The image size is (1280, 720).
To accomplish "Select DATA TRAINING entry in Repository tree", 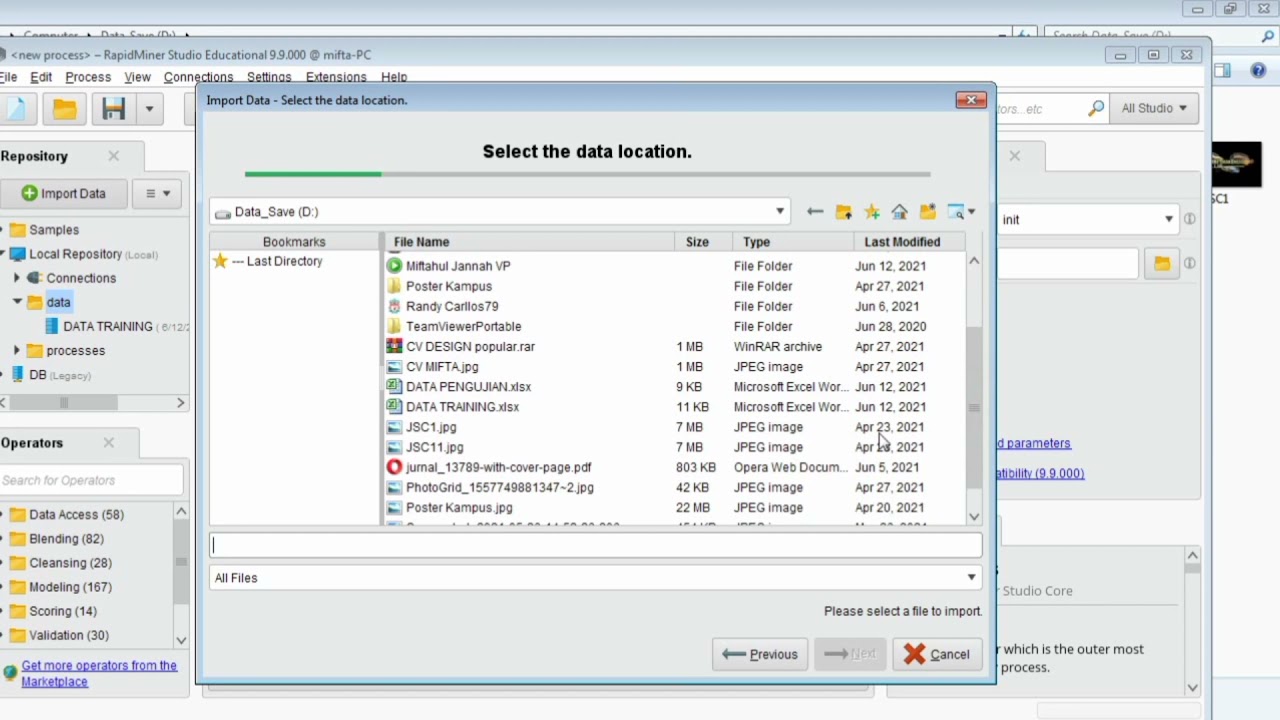I will pyautogui.click(x=108, y=327).
